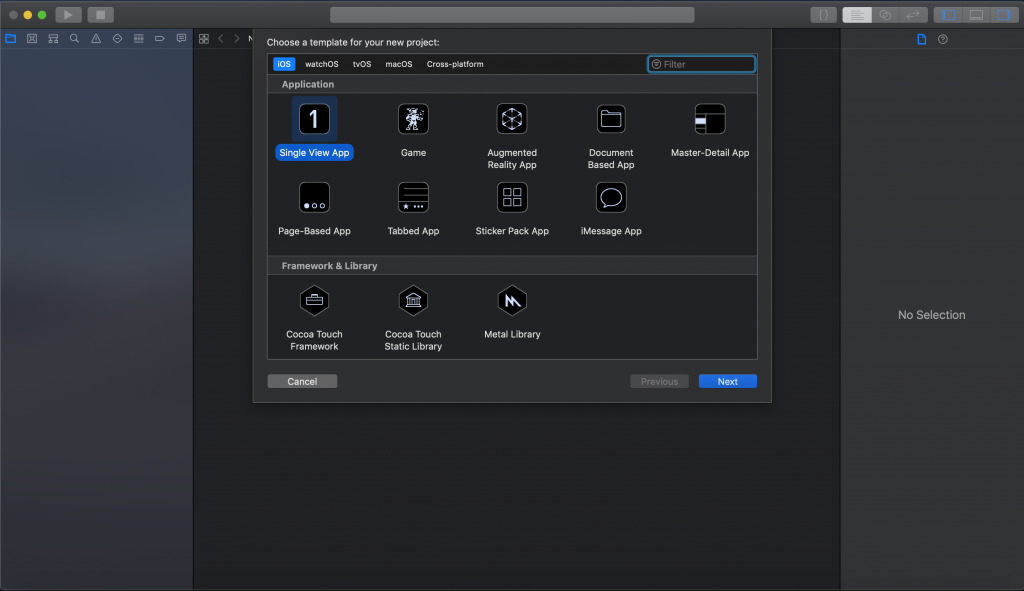This screenshot has width=1024, height=591.
Task: Select the Document Based App template
Action: pyautogui.click(x=611, y=136)
